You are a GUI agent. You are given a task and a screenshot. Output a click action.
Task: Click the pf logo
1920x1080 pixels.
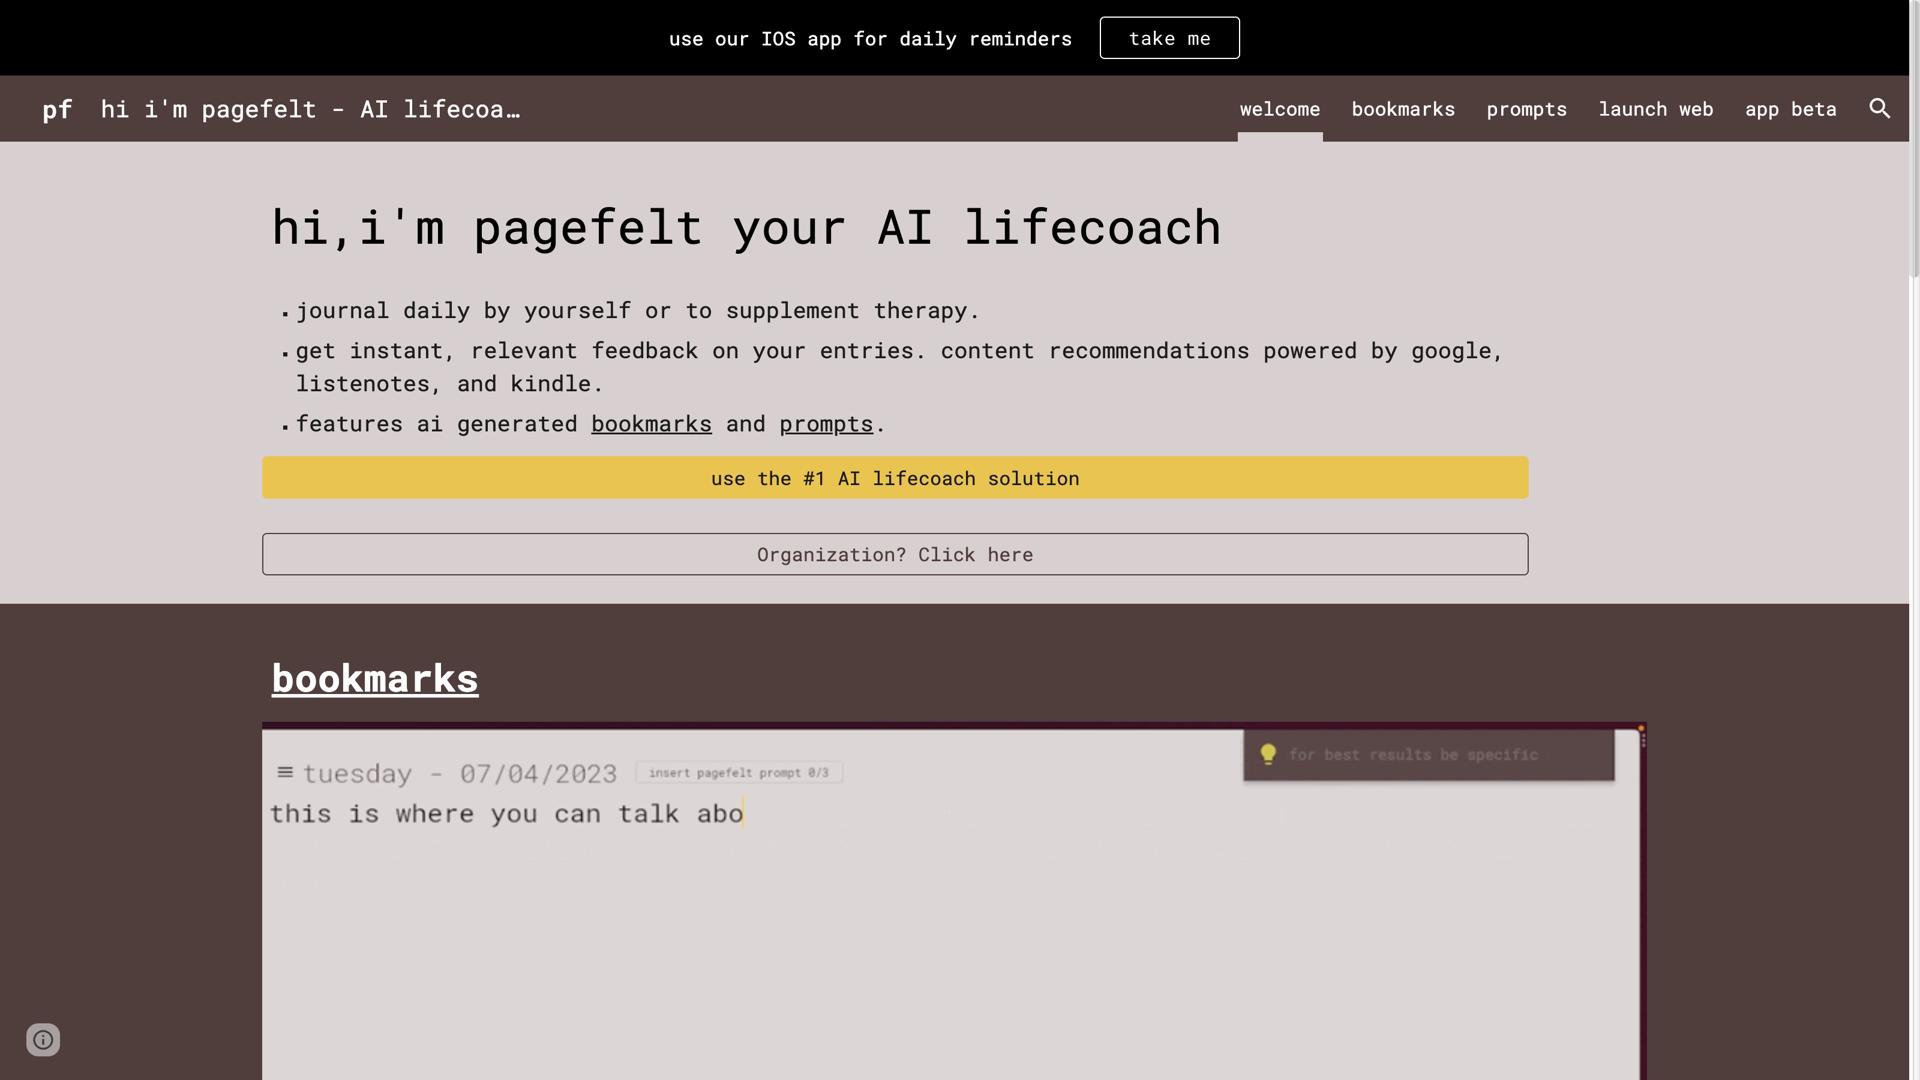[x=57, y=109]
